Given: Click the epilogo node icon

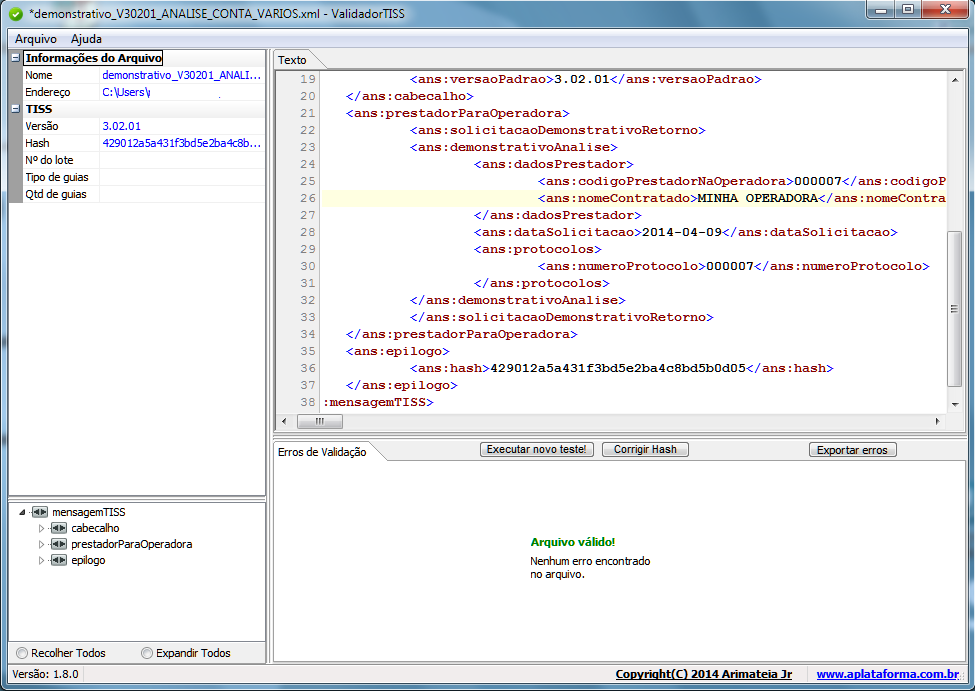Looking at the screenshot, I should point(59,560).
